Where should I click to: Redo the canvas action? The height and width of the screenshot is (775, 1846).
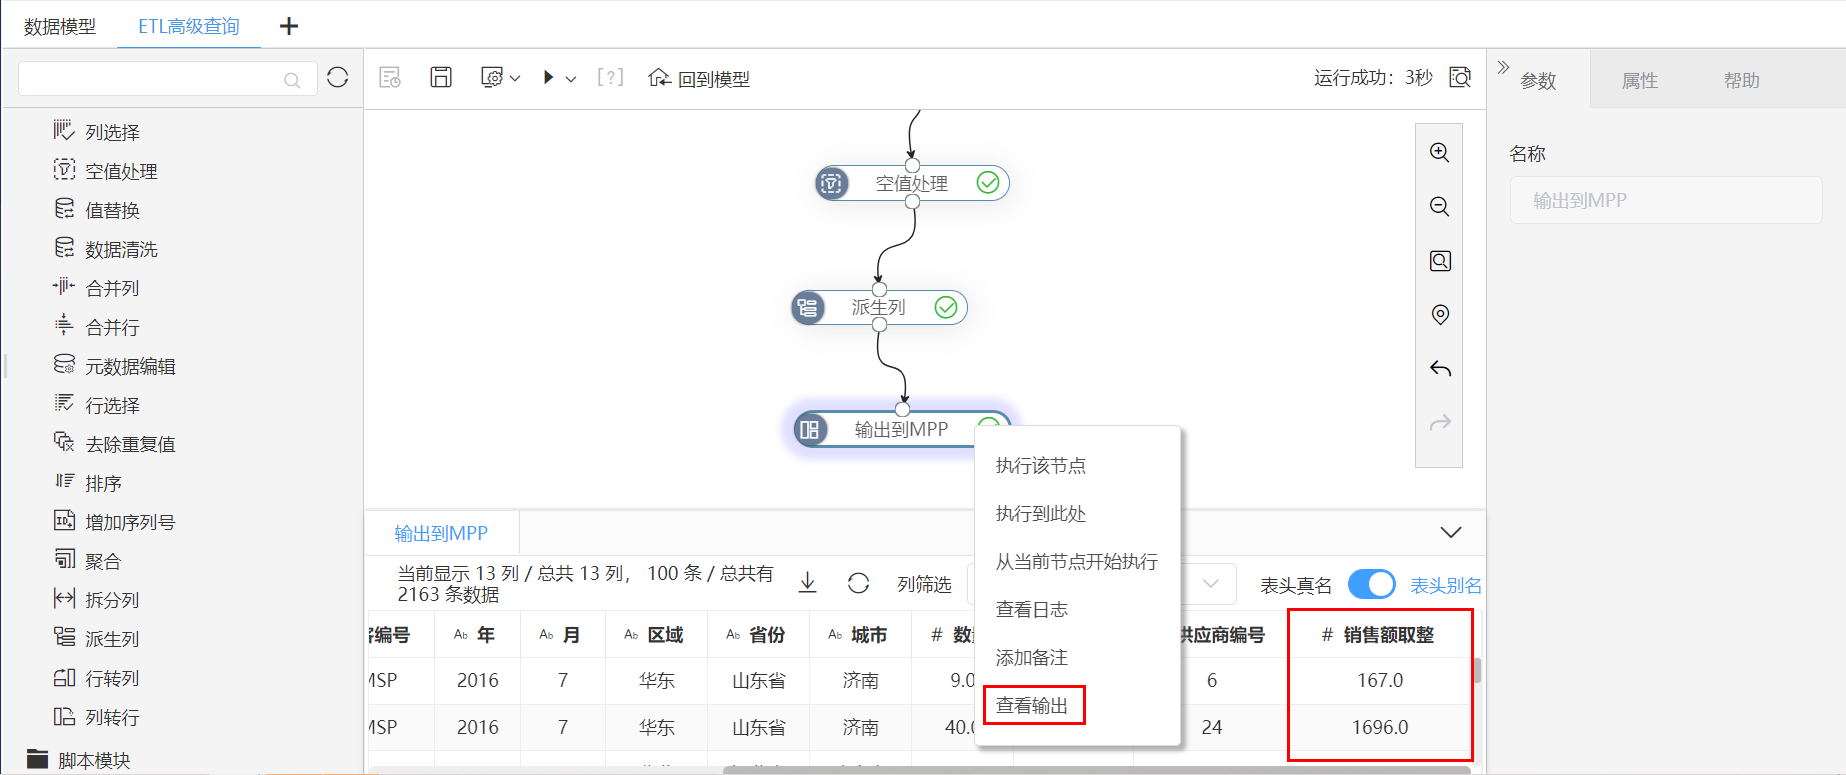[1440, 423]
